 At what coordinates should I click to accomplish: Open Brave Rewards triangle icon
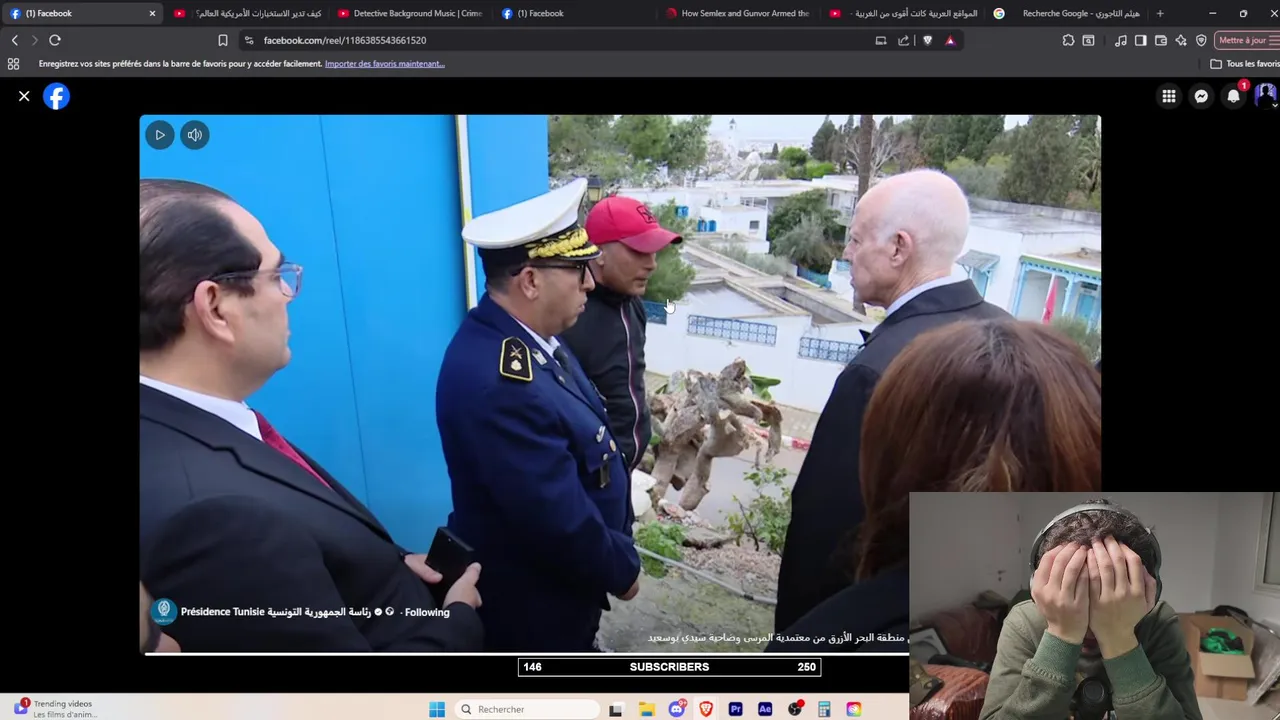pyautogui.click(x=950, y=40)
